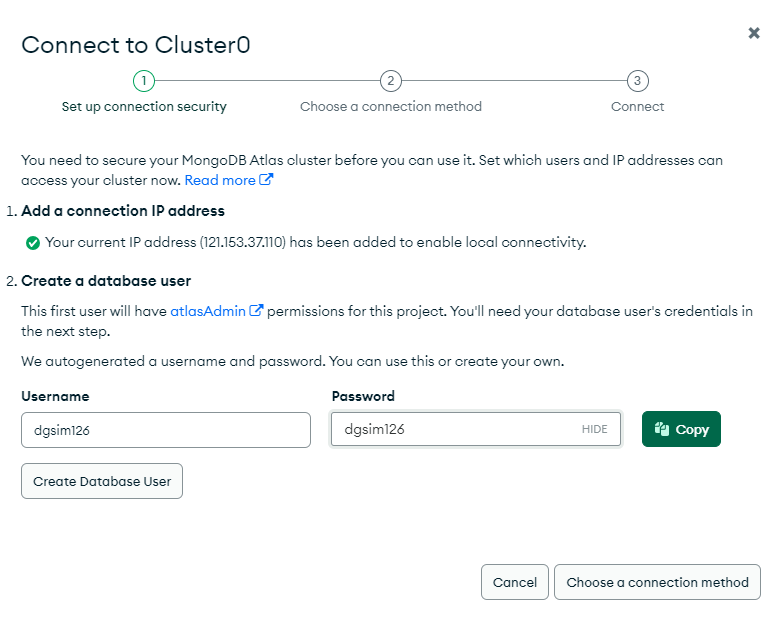Select the Connect step label
The width and height of the screenshot is (784, 619).
click(x=638, y=106)
